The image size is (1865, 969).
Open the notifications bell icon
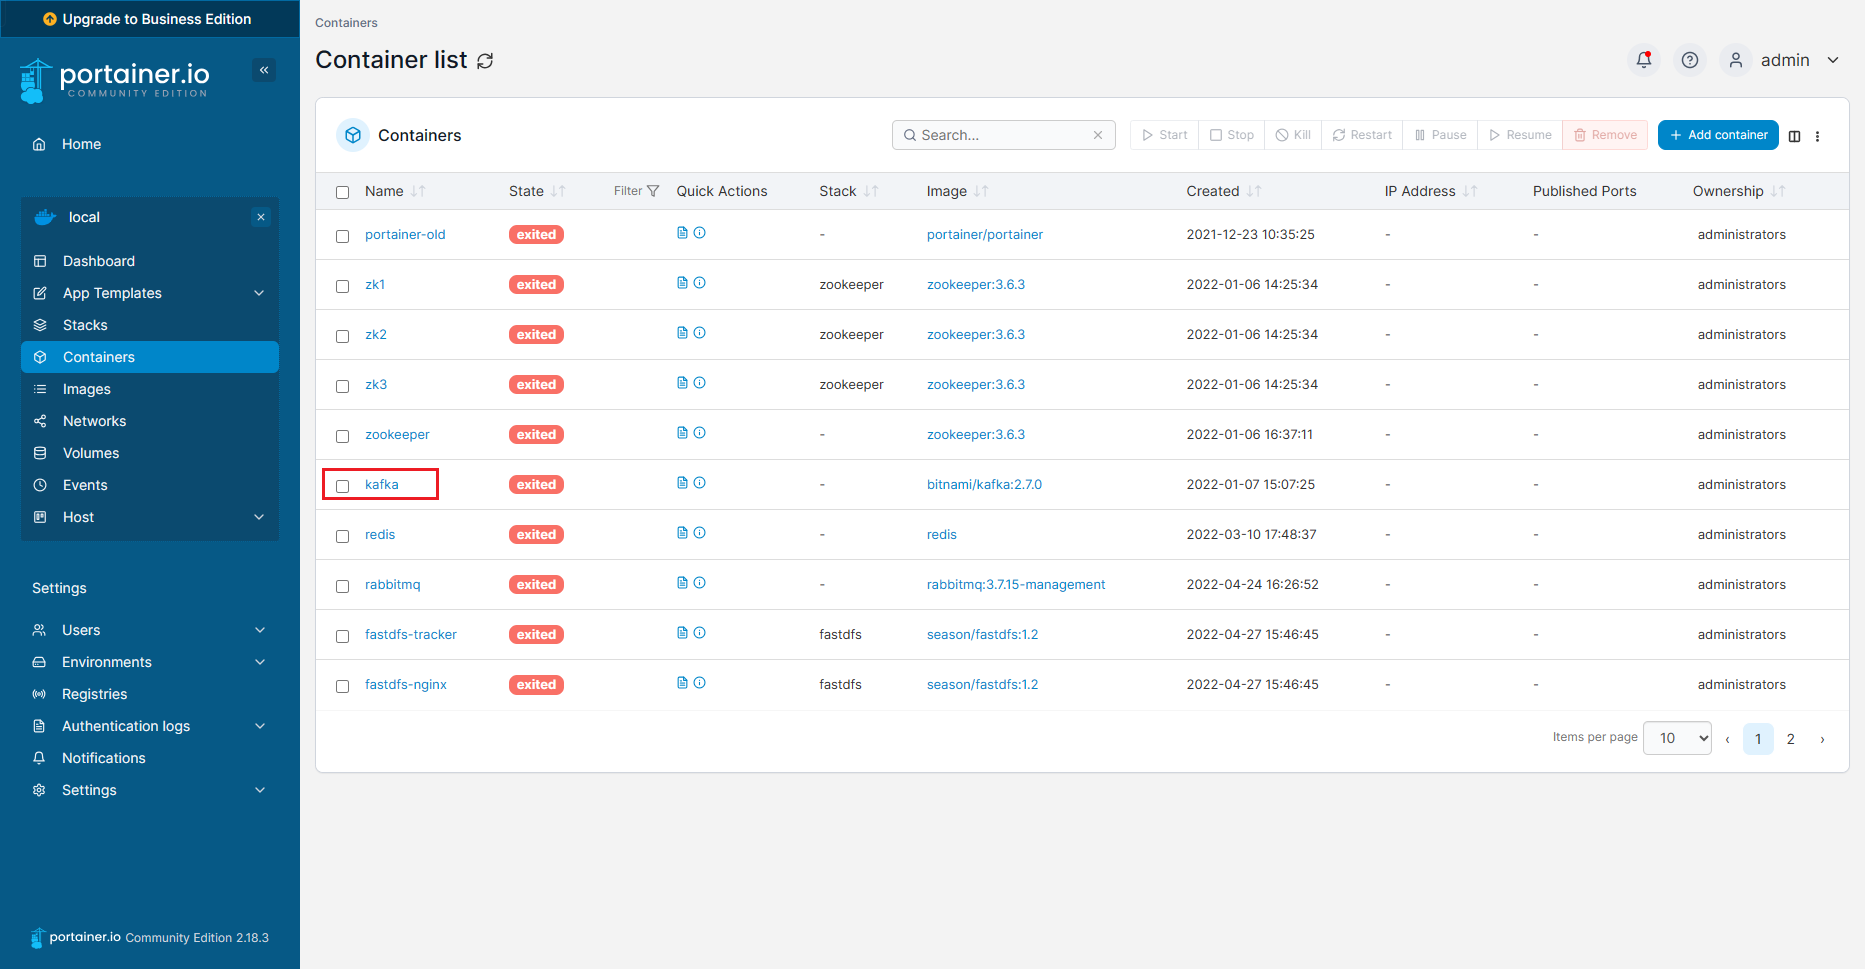tap(1644, 60)
